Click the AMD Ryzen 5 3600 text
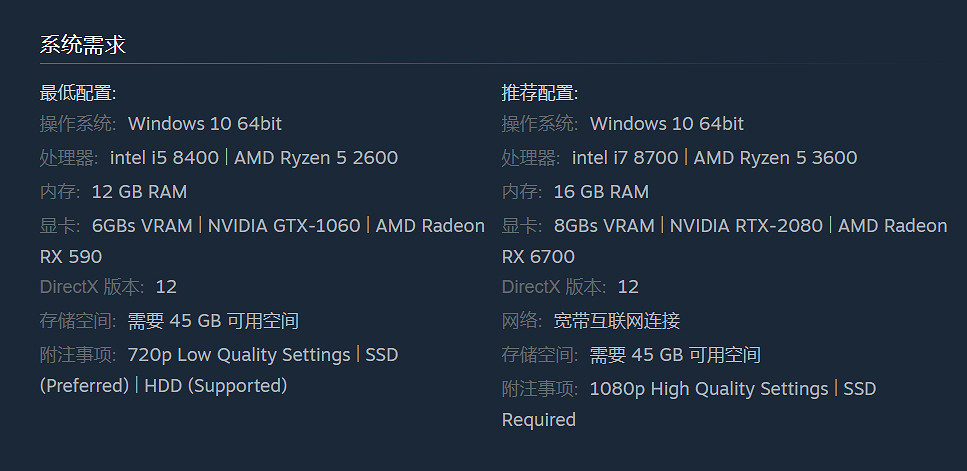This screenshot has width=967, height=471. 775,158
